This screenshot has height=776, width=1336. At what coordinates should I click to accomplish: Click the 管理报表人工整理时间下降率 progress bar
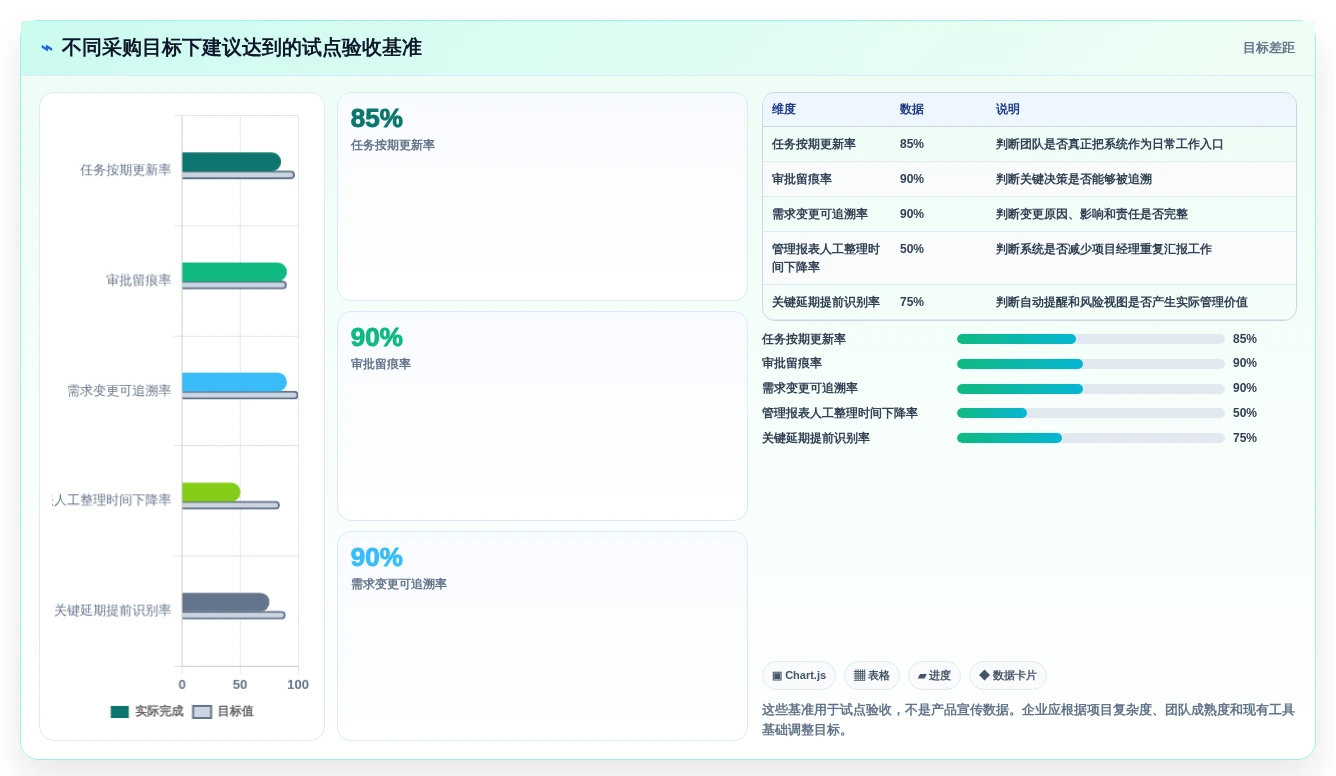[1091, 413]
